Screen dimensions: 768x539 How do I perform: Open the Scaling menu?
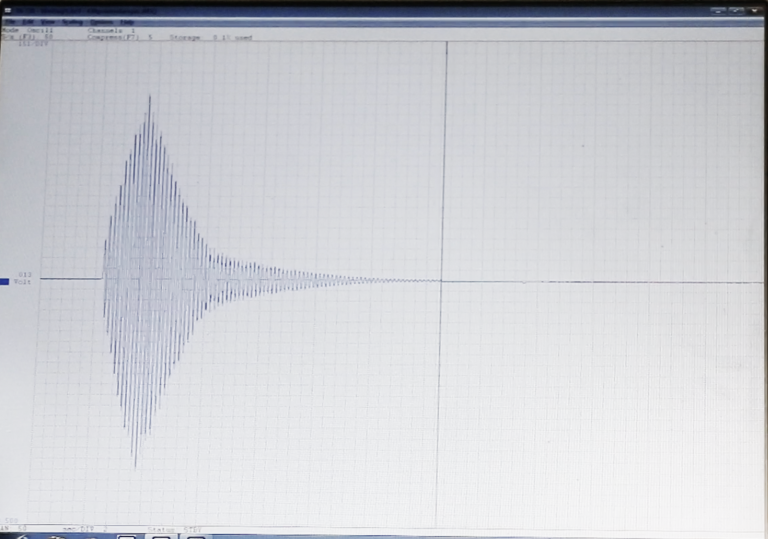point(72,22)
